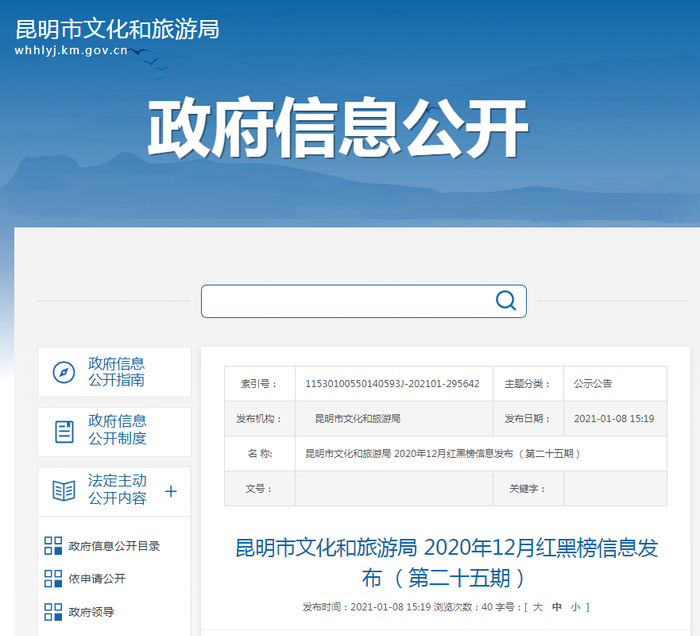700x636 pixels.
Task: Open 政府信息公开指南 link
Action: pyautogui.click(x=116, y=372)
